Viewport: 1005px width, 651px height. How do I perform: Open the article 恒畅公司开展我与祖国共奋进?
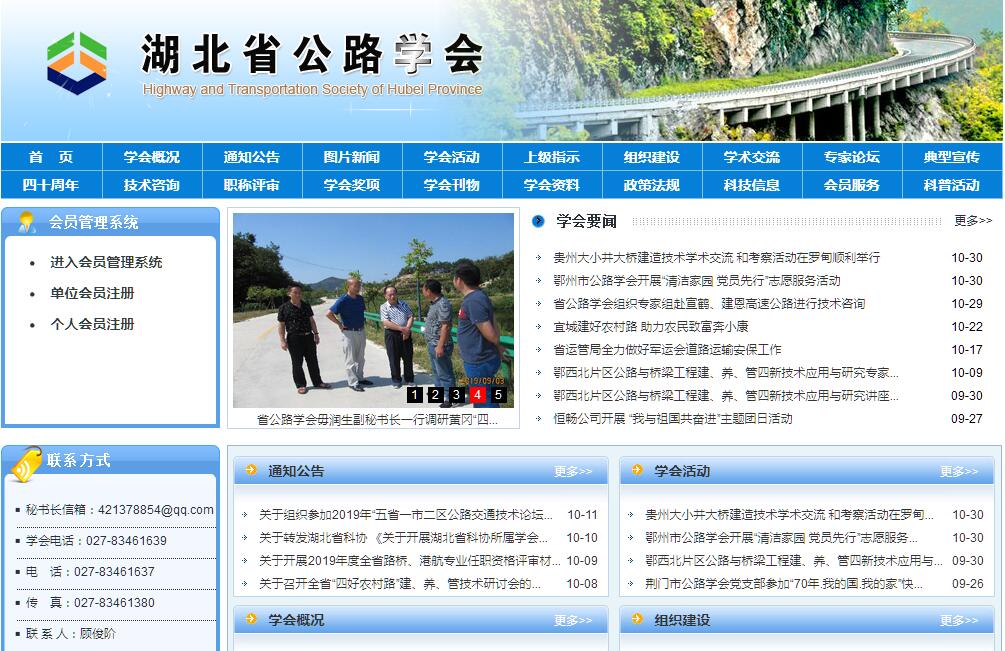pos(673,419)
